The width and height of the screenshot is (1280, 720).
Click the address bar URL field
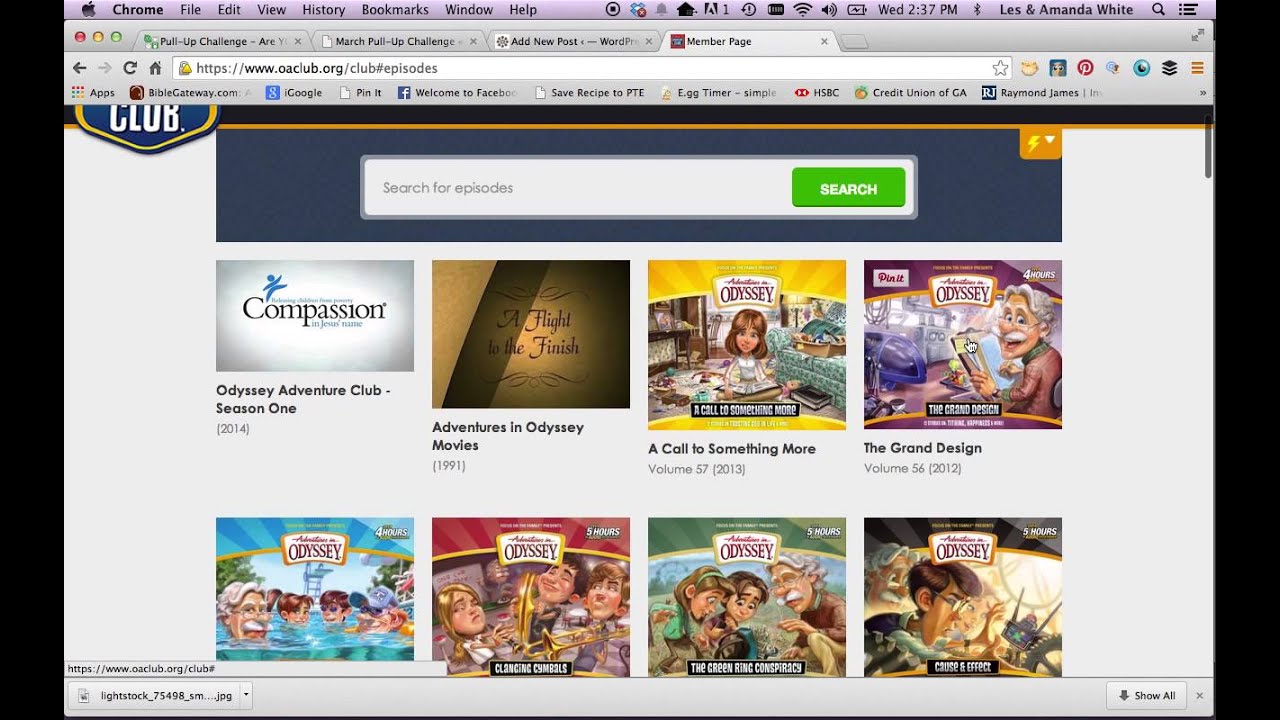[x=590, y=68]
